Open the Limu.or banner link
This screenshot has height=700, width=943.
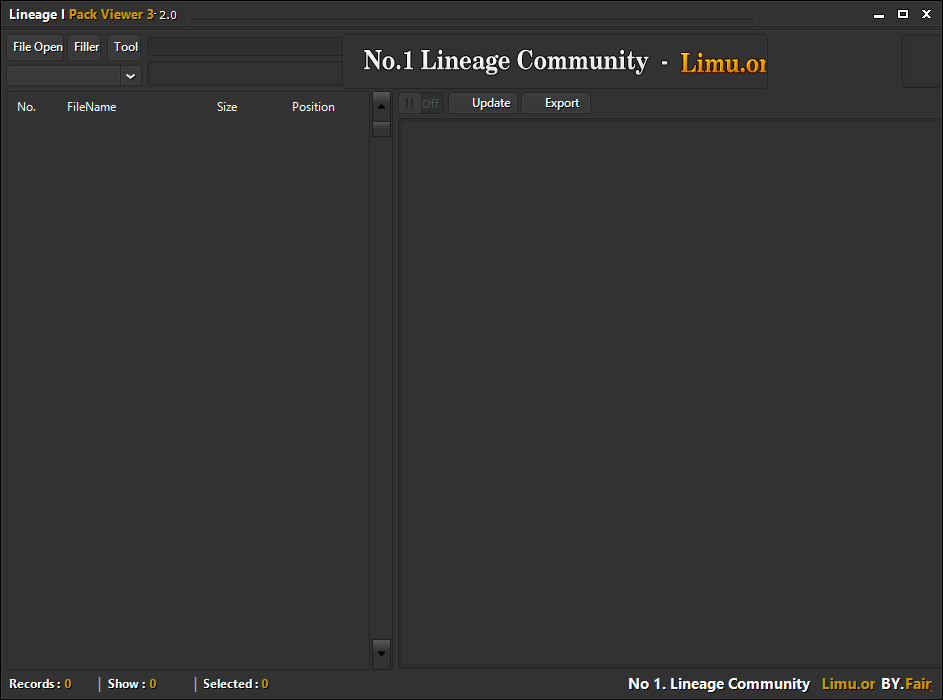[723, 63]
